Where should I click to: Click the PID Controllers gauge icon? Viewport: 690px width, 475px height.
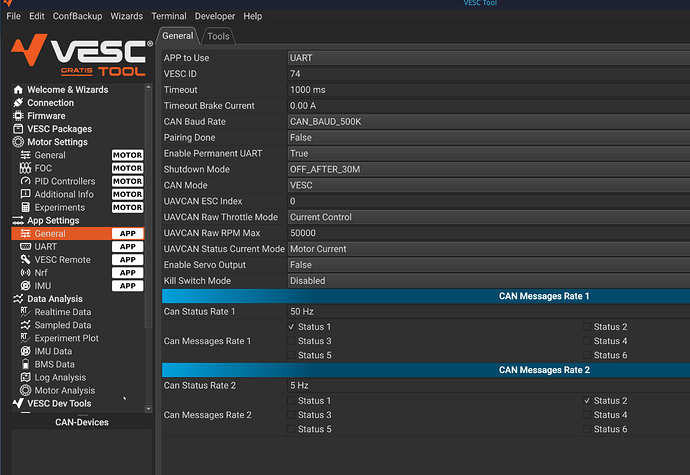pos(26,181)
